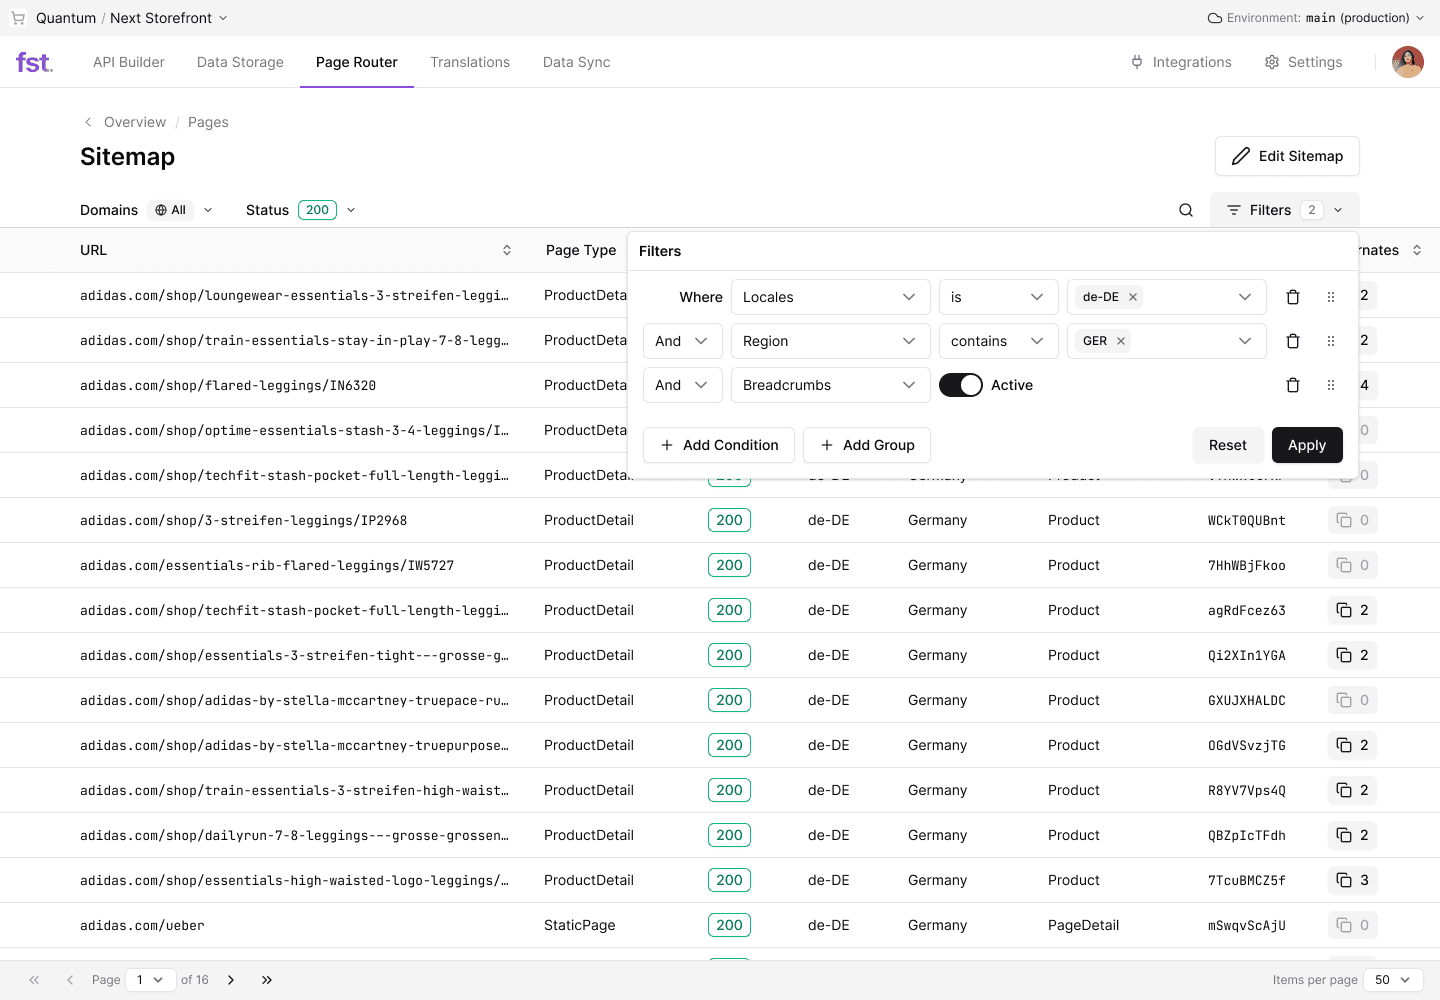Screen dimensions: 1440x1000
Task: Open Integrations via its plug icon
Action: point(1137,62)
